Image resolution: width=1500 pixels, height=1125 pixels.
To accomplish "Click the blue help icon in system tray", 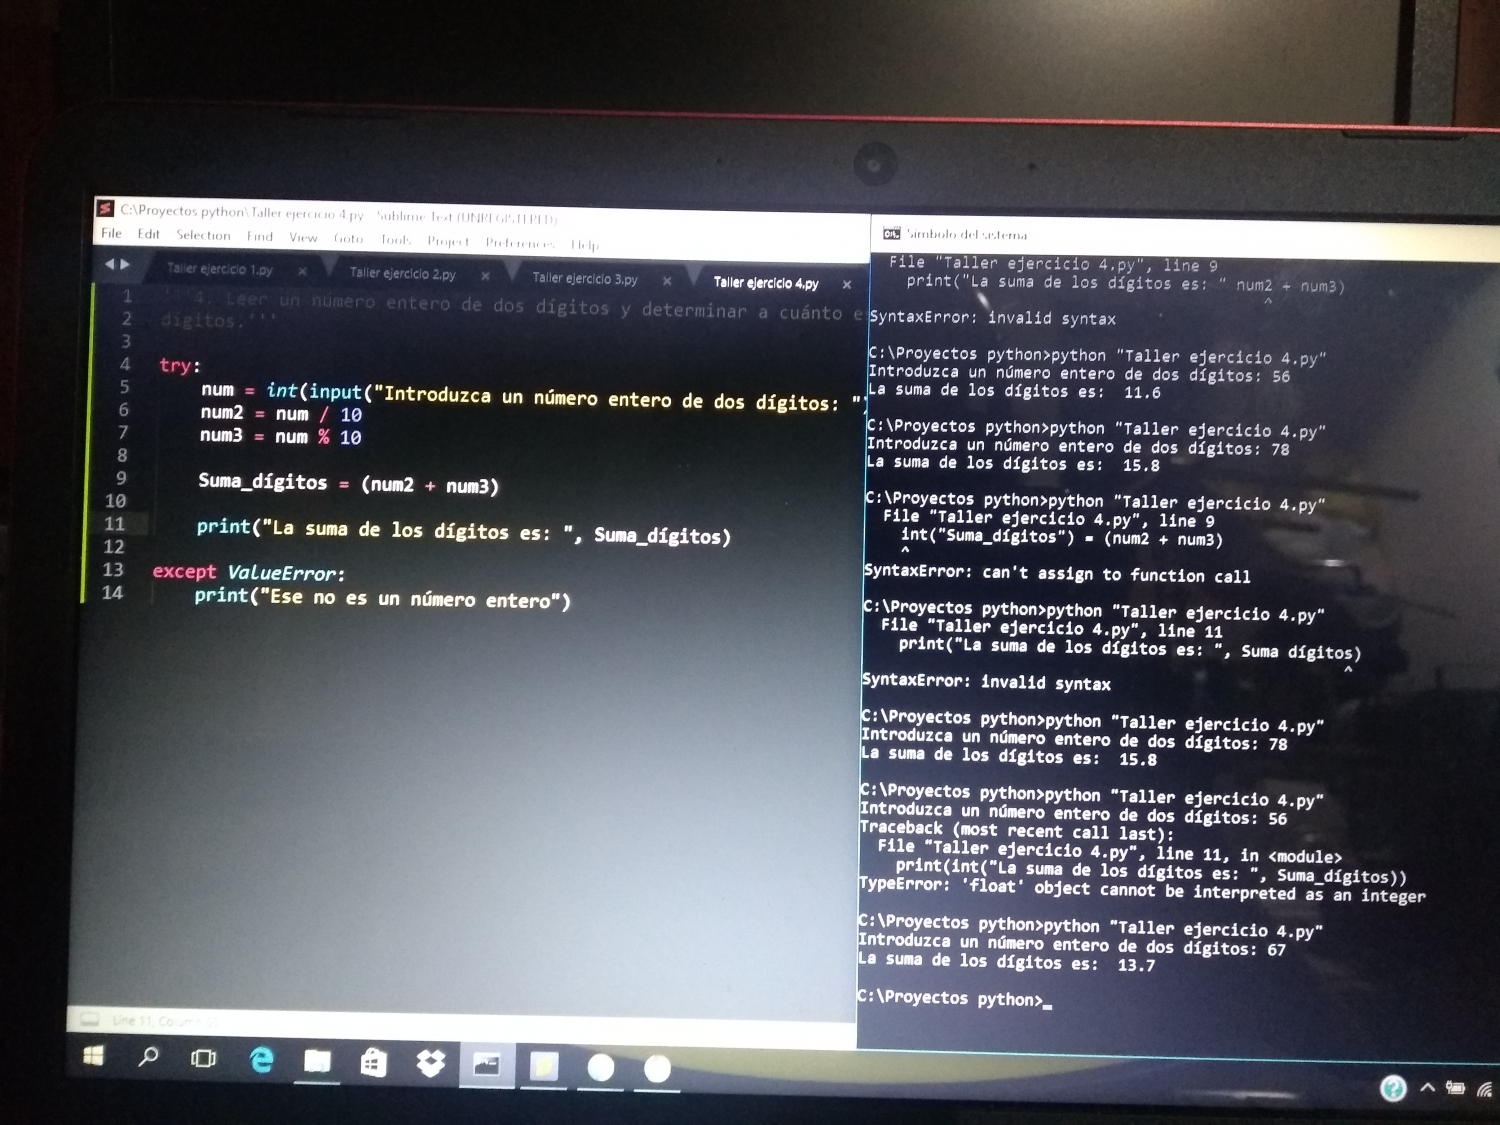I will 1393,1088.
